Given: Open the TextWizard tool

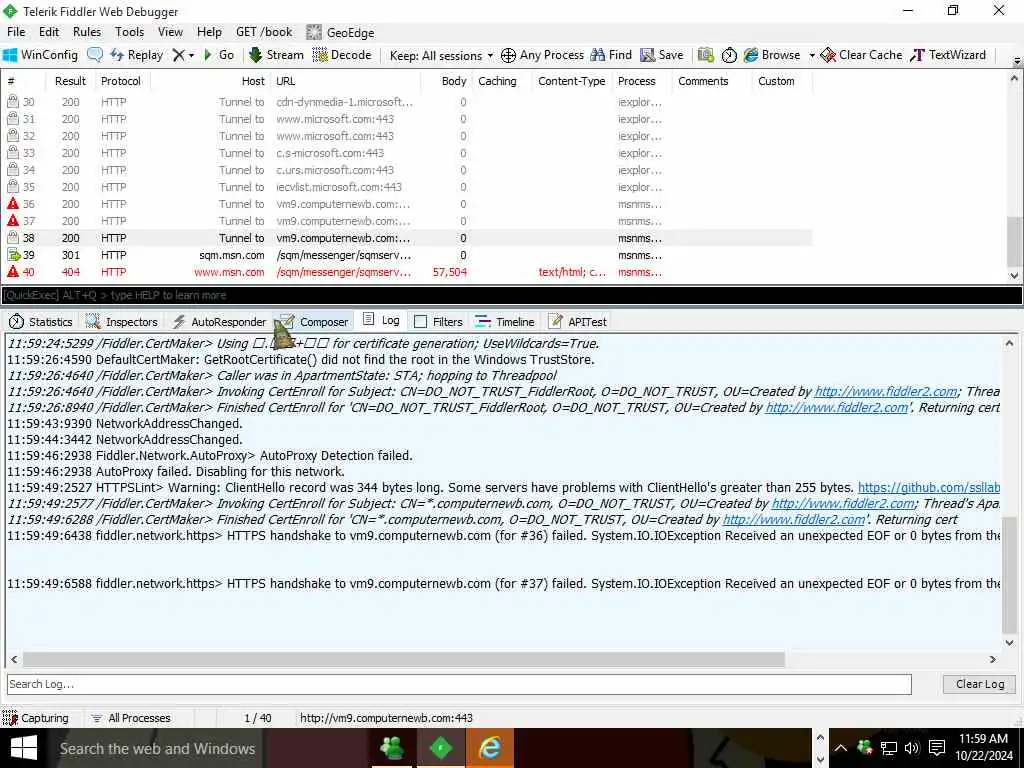Looking at the screenshot, I should tap(948, 55).
